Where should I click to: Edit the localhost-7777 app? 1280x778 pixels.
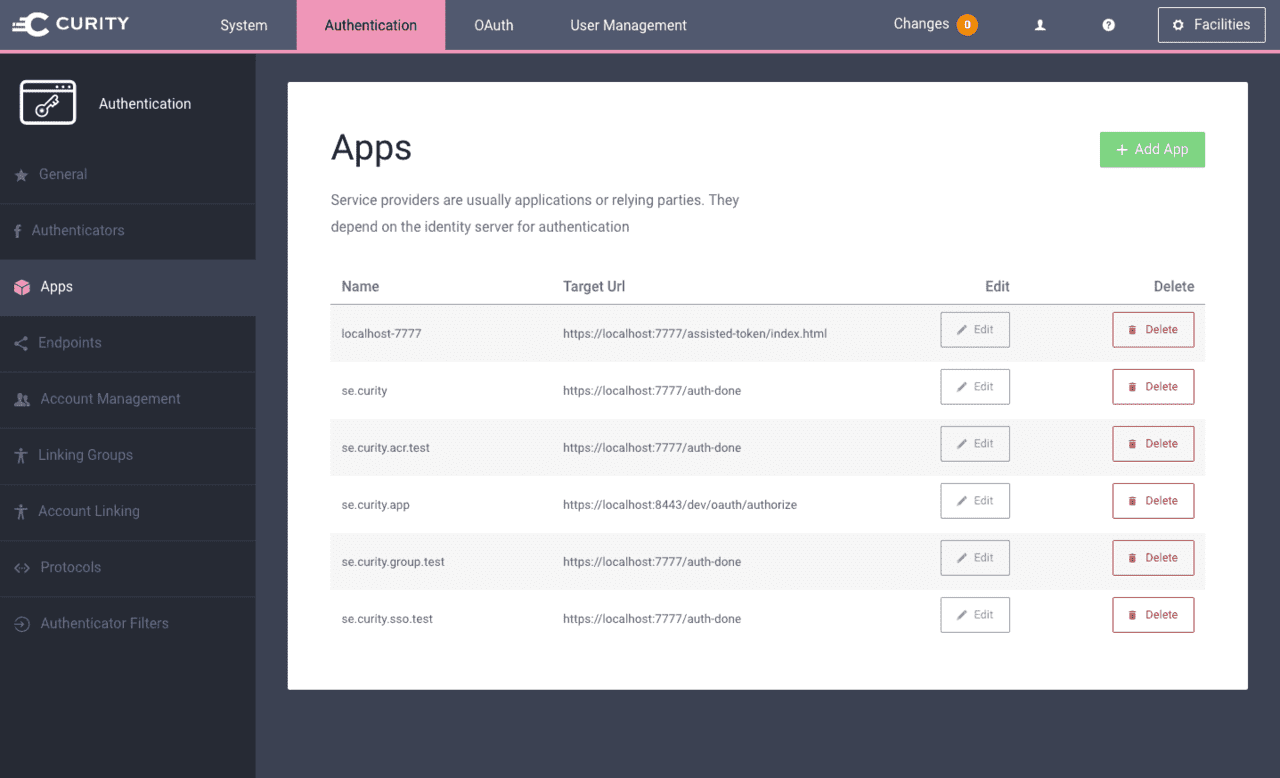pyautogui.click(x=975, y=330)
